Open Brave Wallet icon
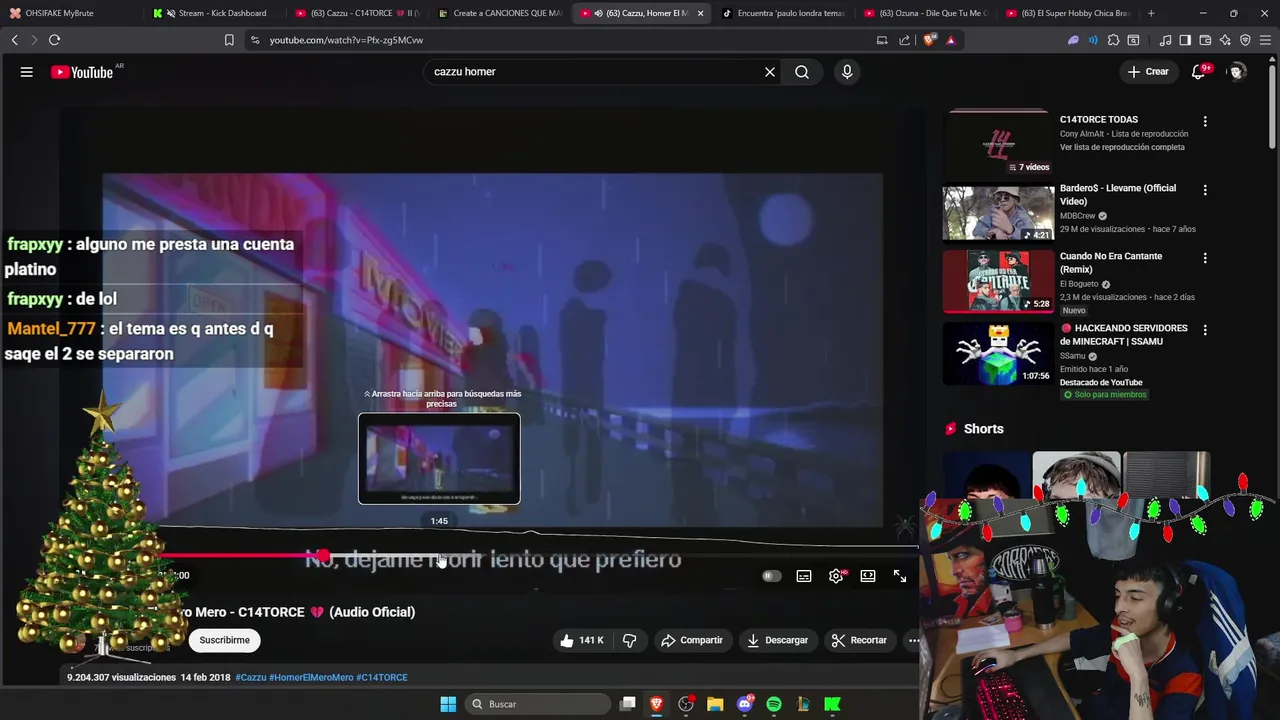 coord(1205,40)
